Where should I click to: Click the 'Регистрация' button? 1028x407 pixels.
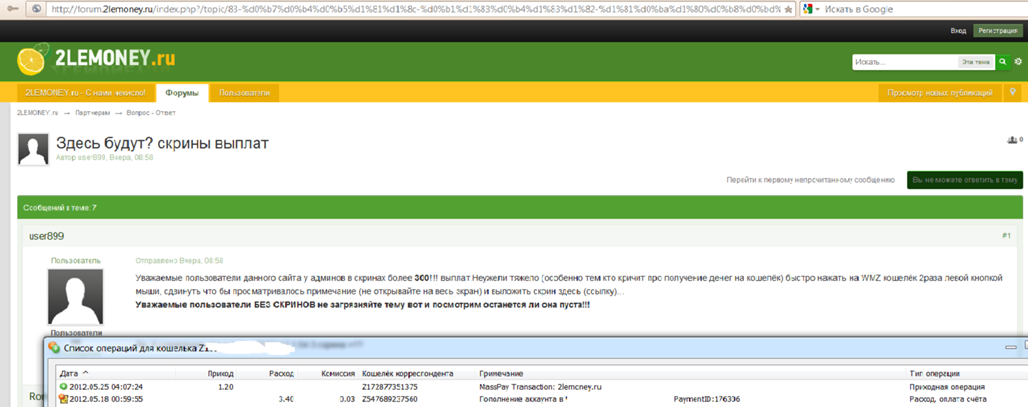(x=997, y=31)
